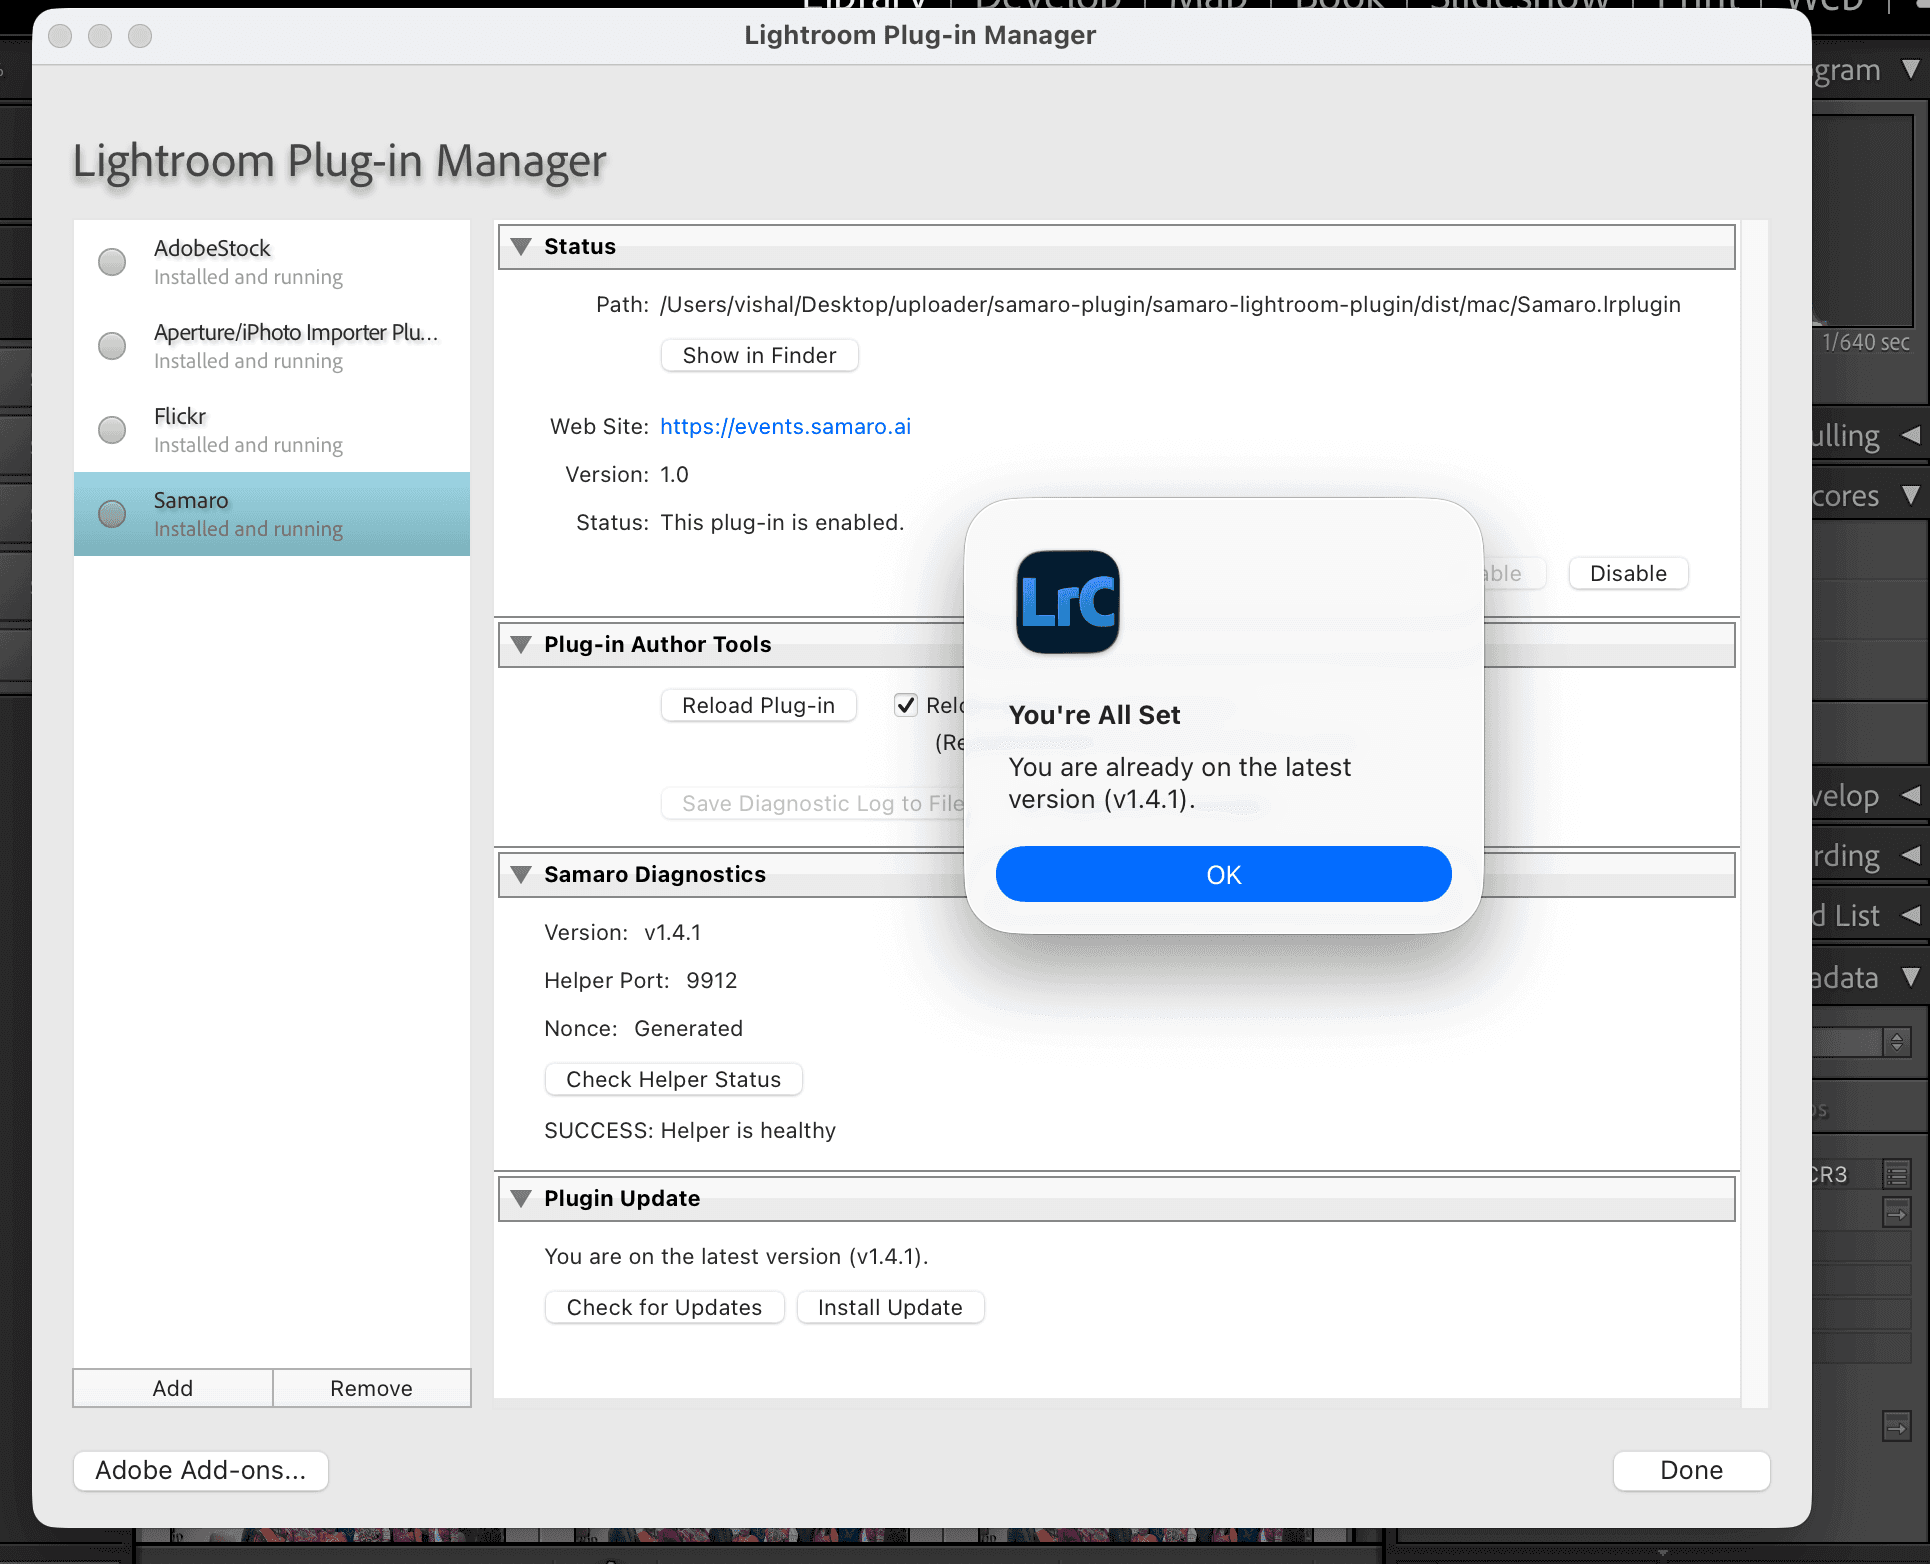Select the Samaro plug-in row

click(x=272, y=514)
